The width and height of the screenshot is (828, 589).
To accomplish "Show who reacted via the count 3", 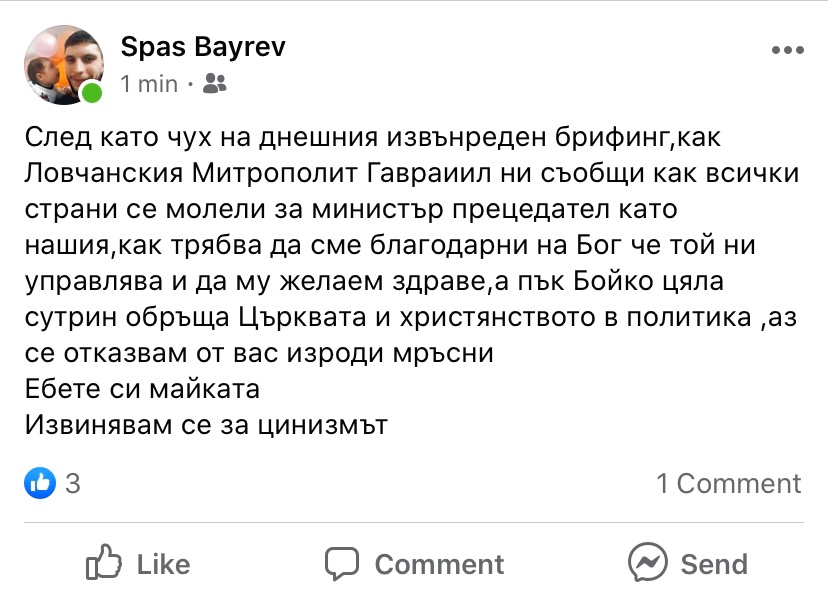I will point(72,484).
